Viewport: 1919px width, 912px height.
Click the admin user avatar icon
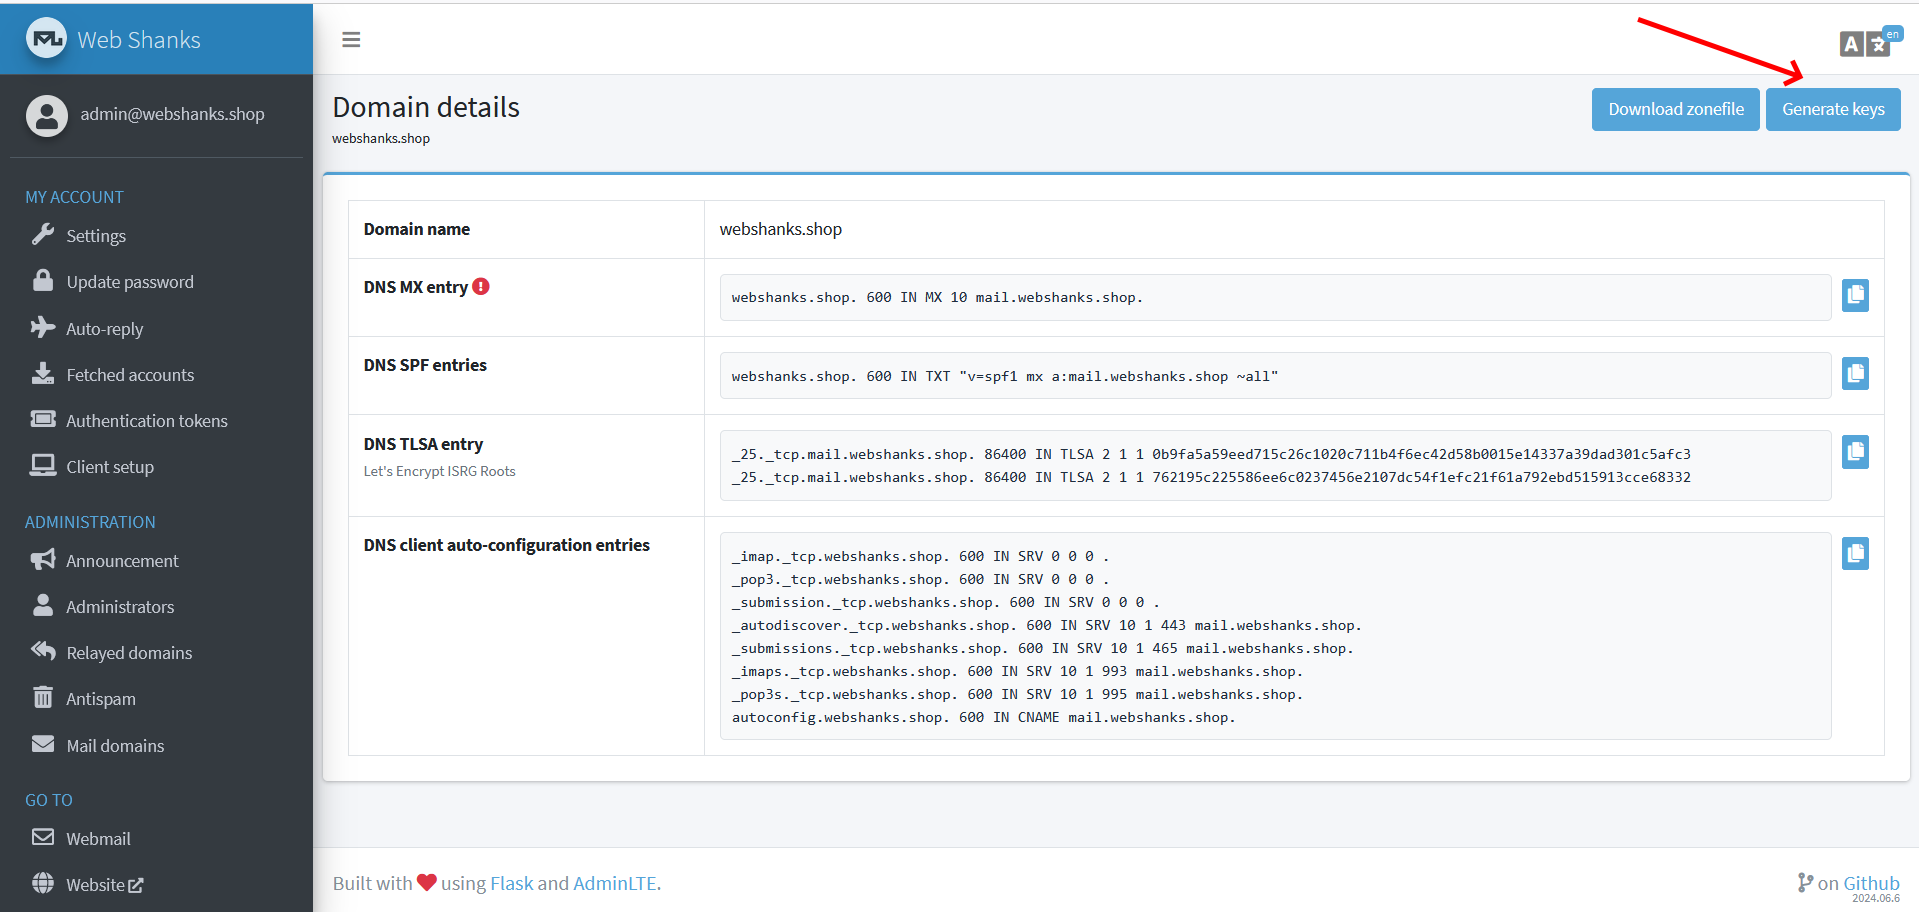(47, 115)
